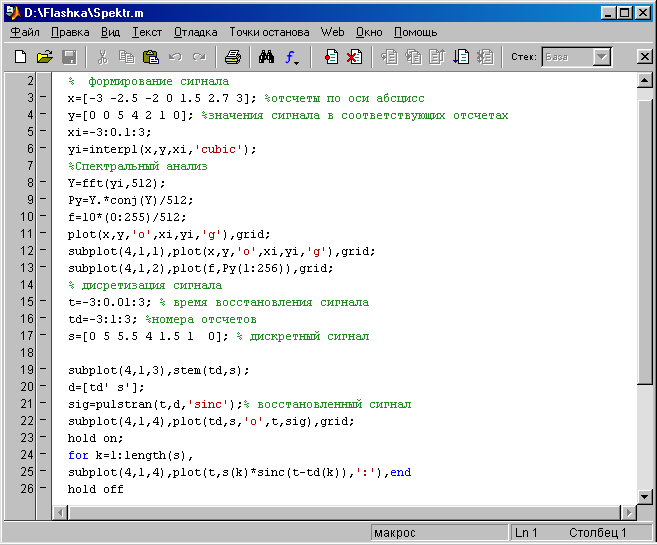
Task: Toggle breakpoint dash on line 11
Action: tap(43, 233)
